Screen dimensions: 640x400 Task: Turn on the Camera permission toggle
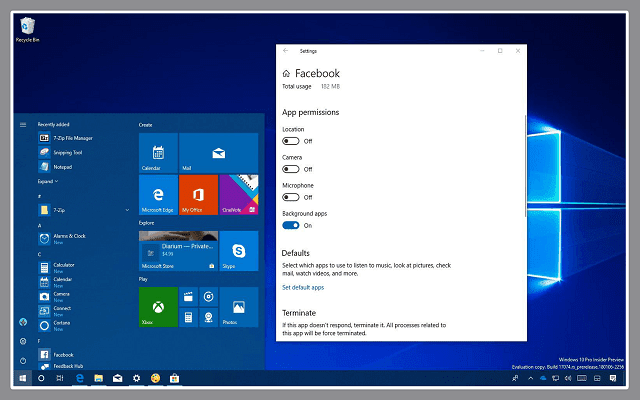(x=291, y=170)
